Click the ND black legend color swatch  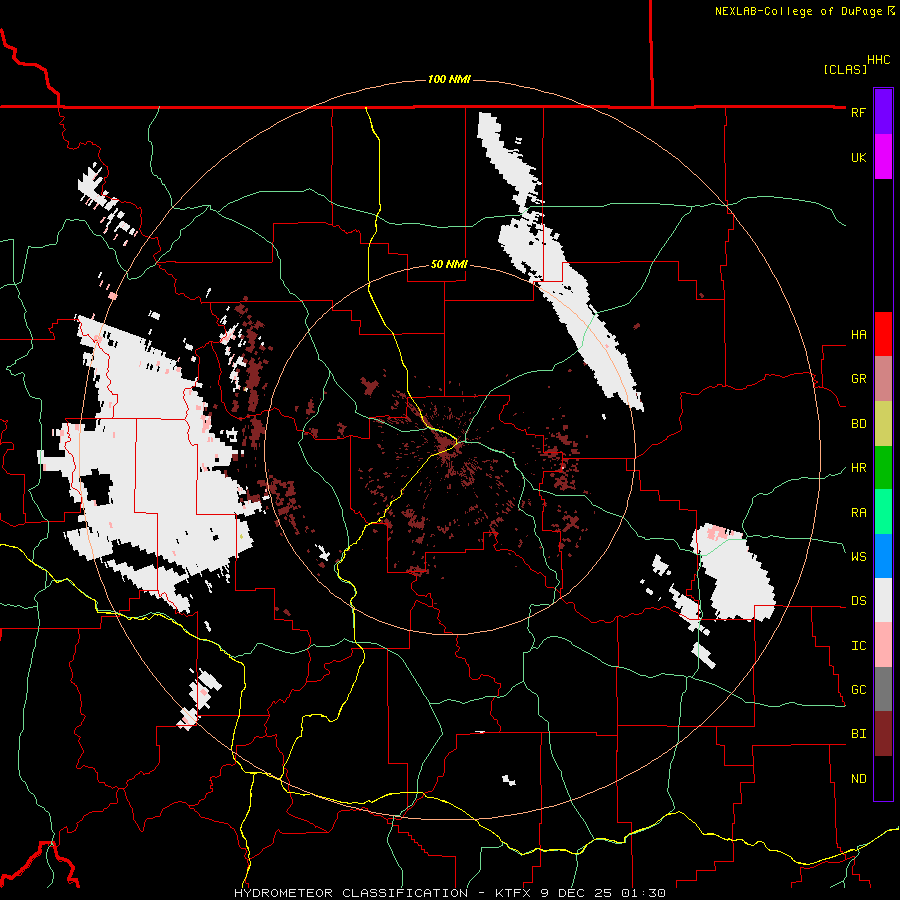883,778
